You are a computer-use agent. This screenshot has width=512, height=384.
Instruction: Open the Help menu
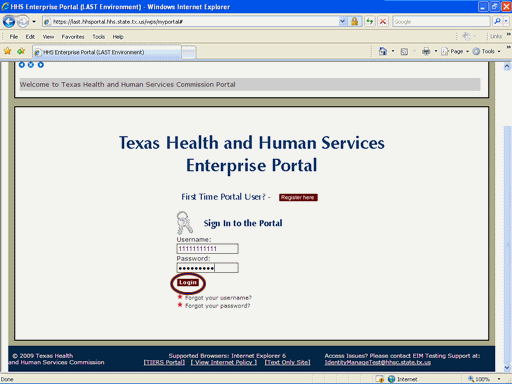pos(118,37)
